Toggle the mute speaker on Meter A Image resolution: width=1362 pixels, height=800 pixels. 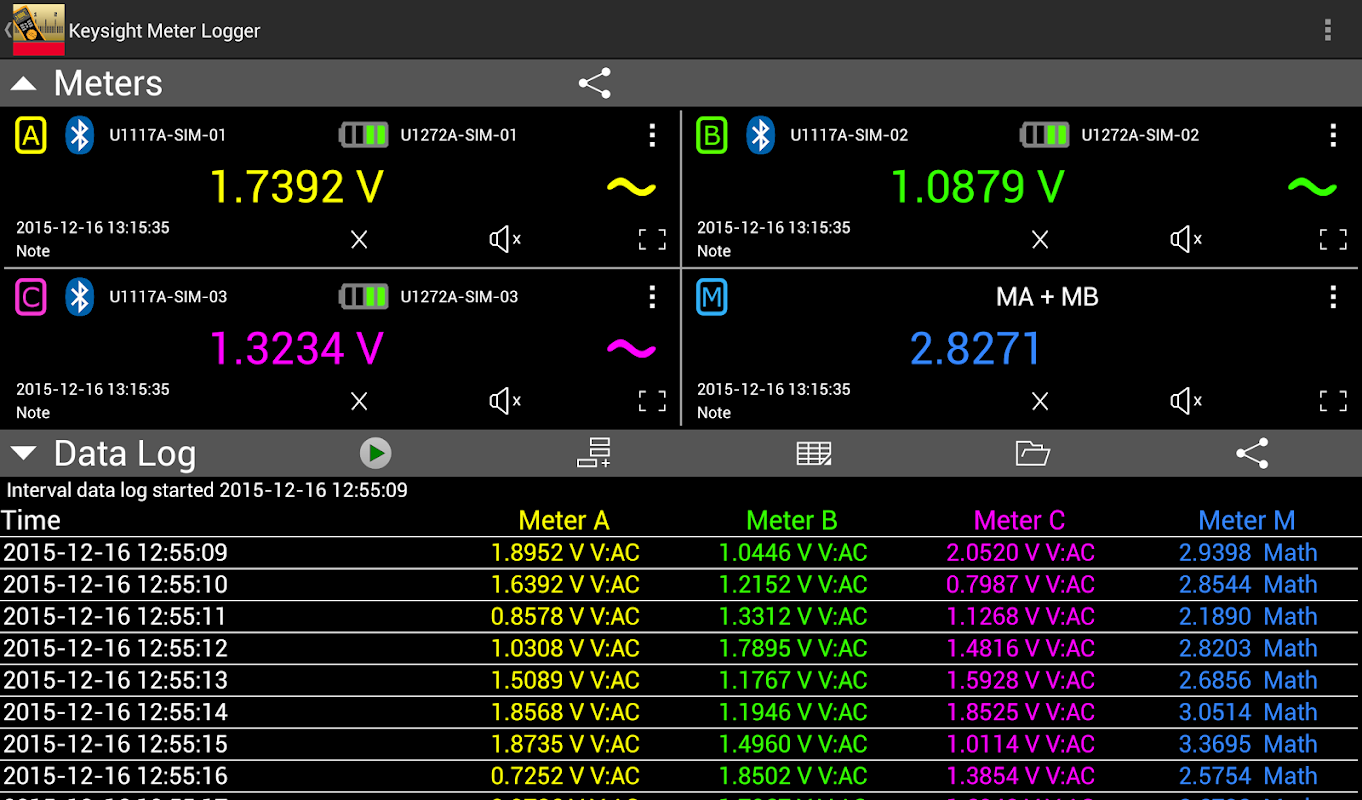pos(504,239)
